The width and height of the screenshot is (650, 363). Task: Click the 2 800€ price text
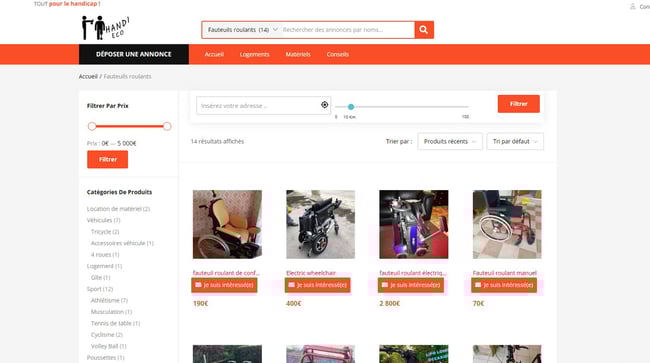click(x=390, y=303)
